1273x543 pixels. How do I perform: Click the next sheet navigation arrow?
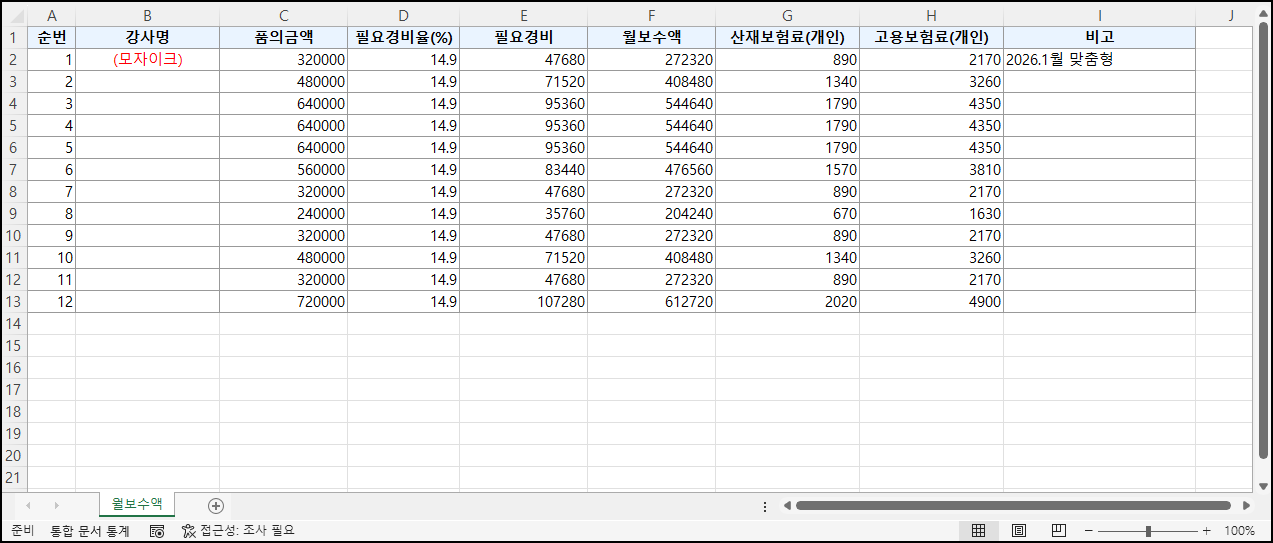pos(56,505)
